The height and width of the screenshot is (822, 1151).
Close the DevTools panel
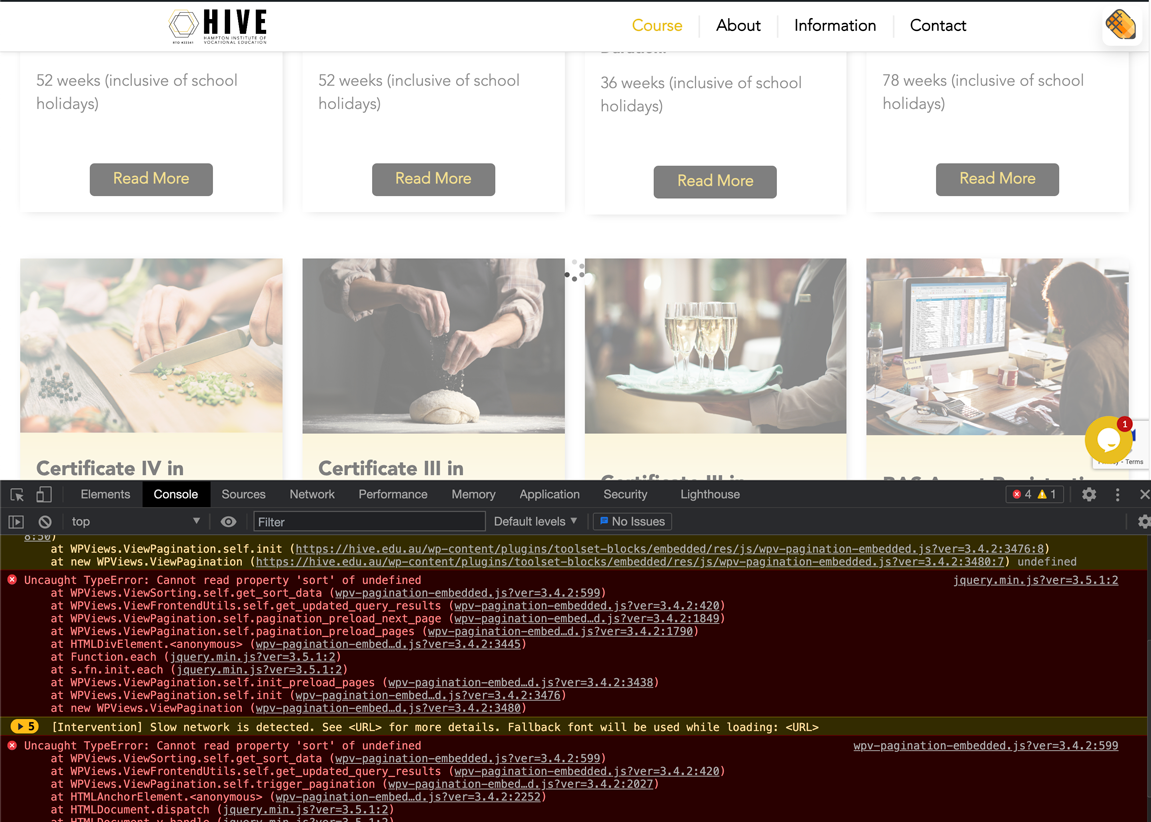coord(1144,495)
